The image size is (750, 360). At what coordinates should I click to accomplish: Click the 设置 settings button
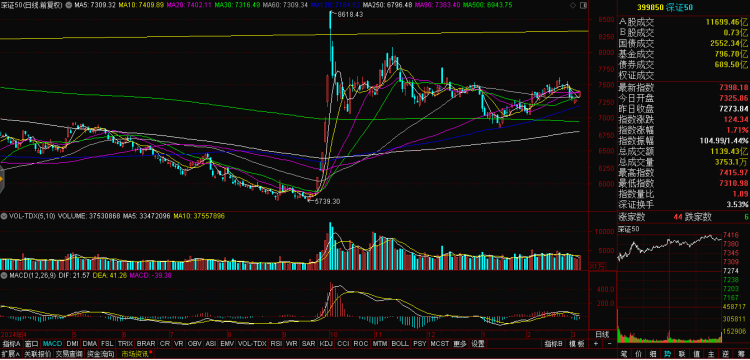click(478, 344)
